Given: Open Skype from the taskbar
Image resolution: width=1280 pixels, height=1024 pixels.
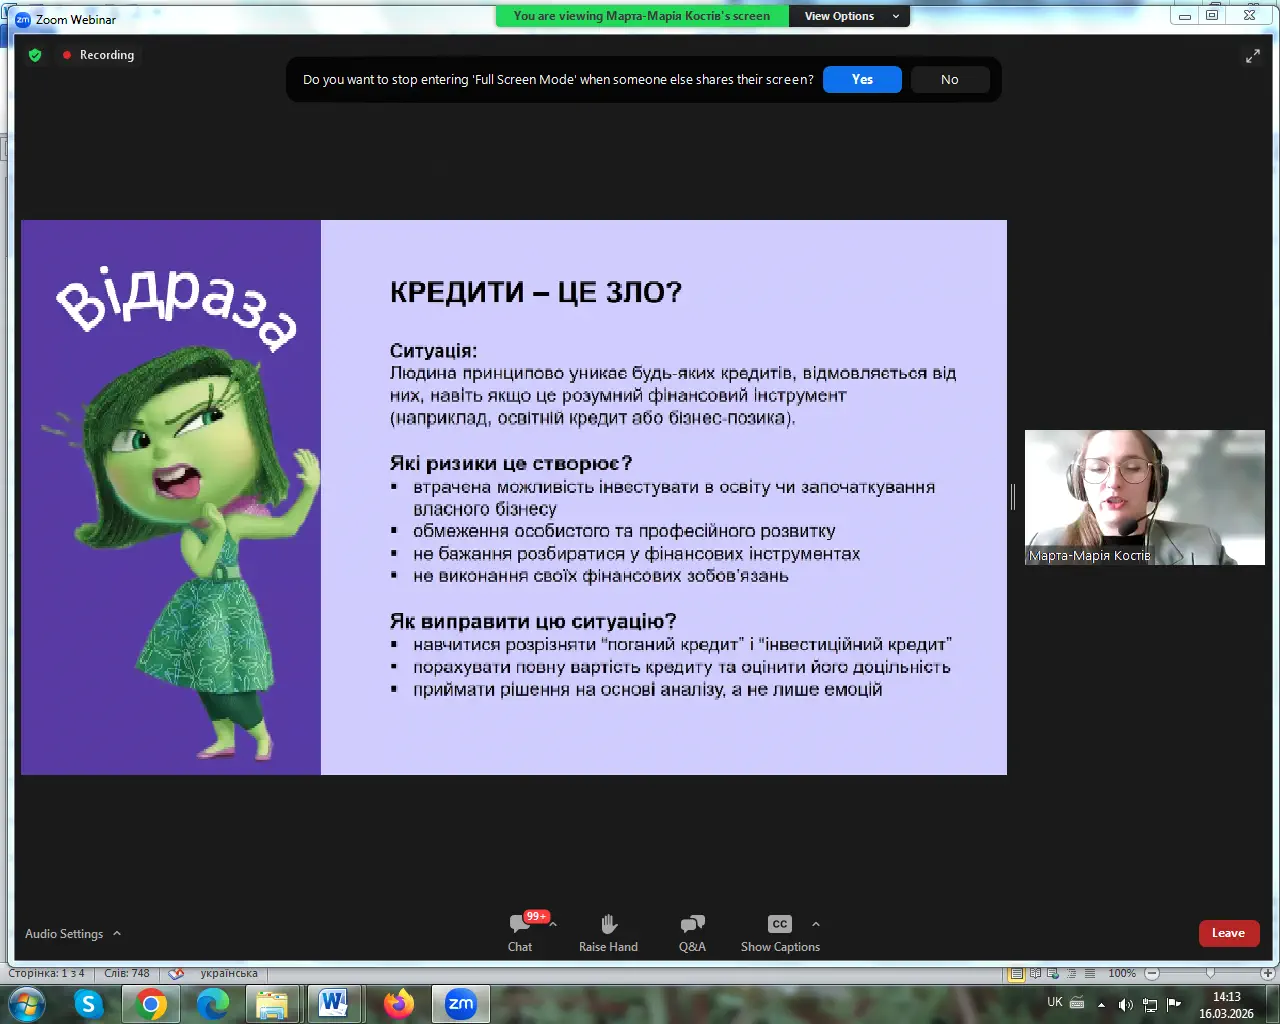Looking at the screenshot, I should click(88, 1003).
